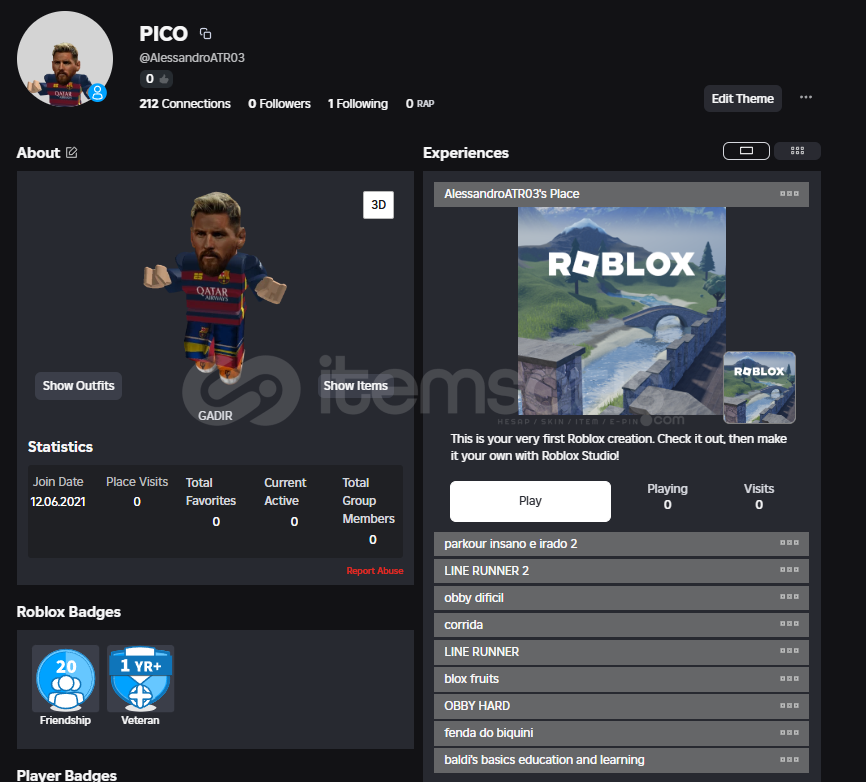Open 1 Following list
The width and height of the screenshot is (866, 782).
tap(358, 104)
